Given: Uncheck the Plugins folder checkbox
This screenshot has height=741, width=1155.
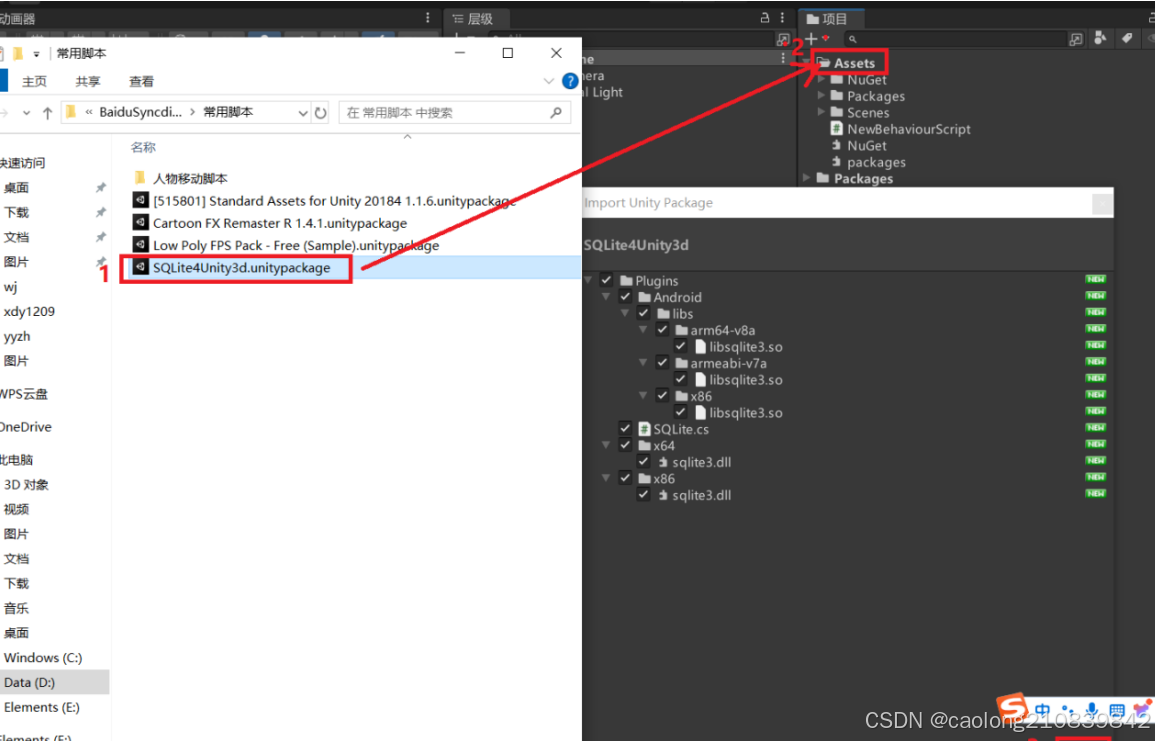Looking at the screenshot, I should [606, 280].
